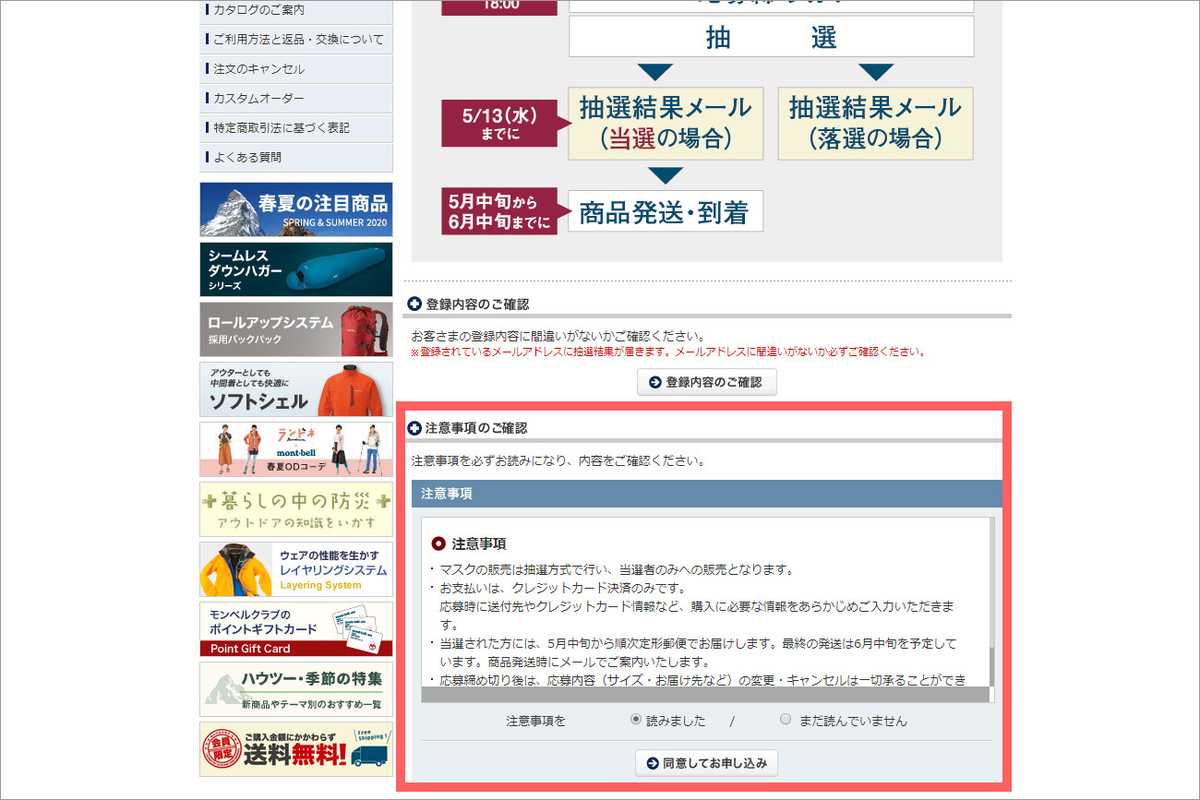Click 抽選結果メール（落選の場合） box
This screenshot has width=1200, height=800.
tap(875, 123)
